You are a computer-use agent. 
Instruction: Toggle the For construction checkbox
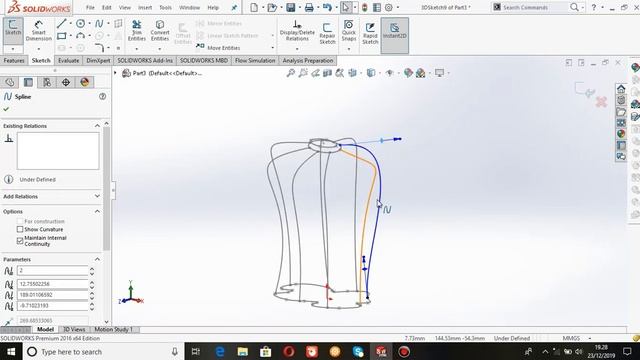pyautogui.click(x=20, y=221)
